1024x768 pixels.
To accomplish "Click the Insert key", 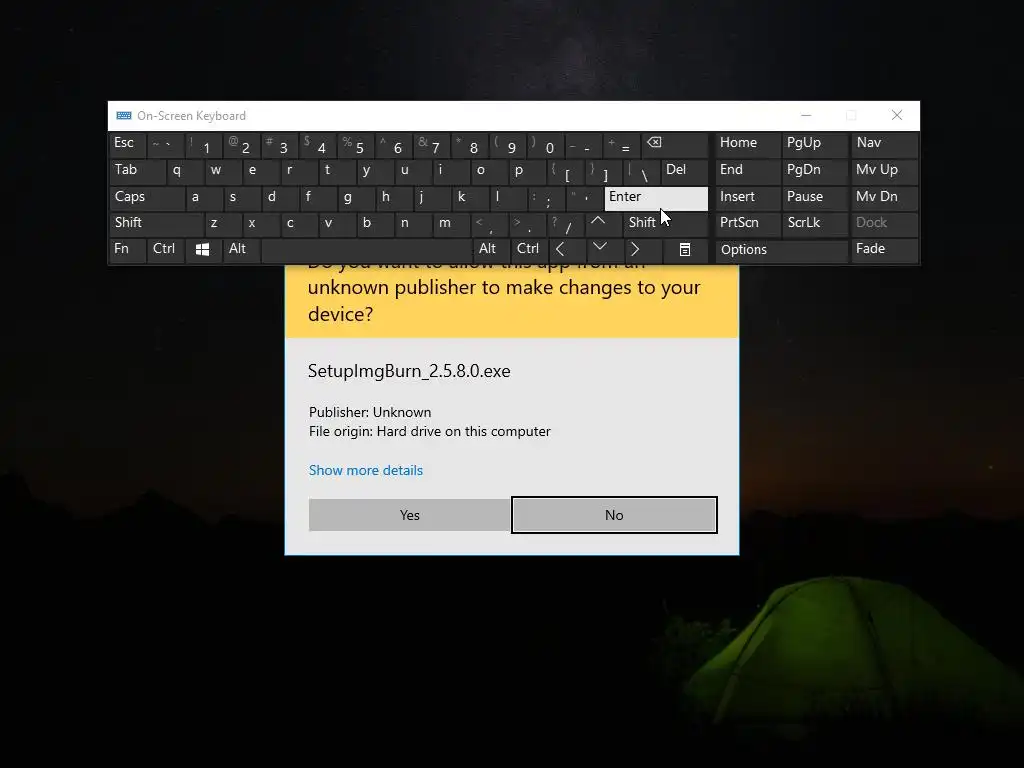I will pos(748,197).
